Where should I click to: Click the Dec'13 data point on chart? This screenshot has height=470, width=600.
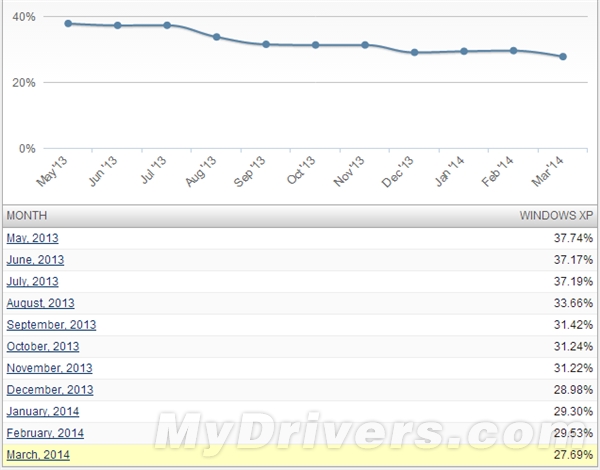414,52
